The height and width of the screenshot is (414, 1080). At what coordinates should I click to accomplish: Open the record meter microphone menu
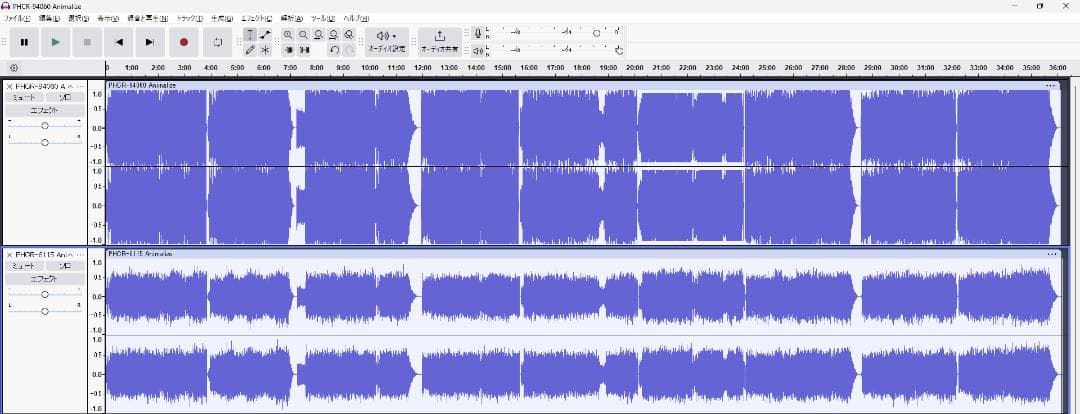pyautogui.click(x=477, y=33)
